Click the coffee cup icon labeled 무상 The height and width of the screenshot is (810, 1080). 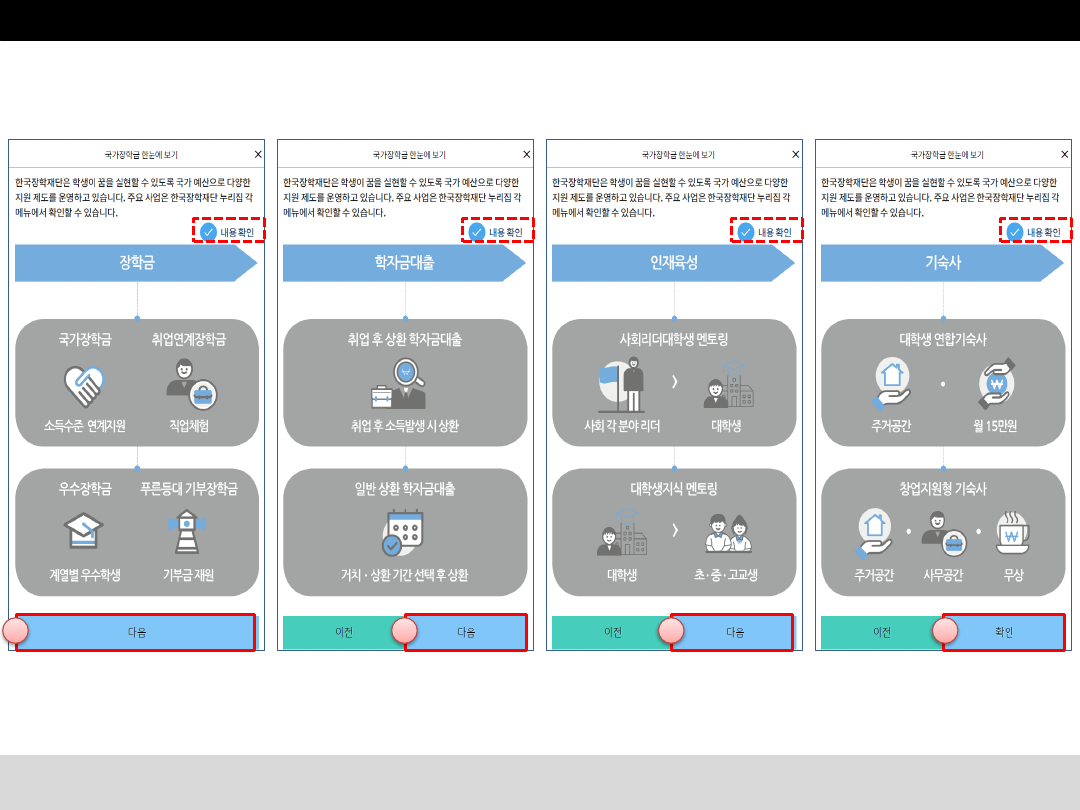click(1013, 534)
